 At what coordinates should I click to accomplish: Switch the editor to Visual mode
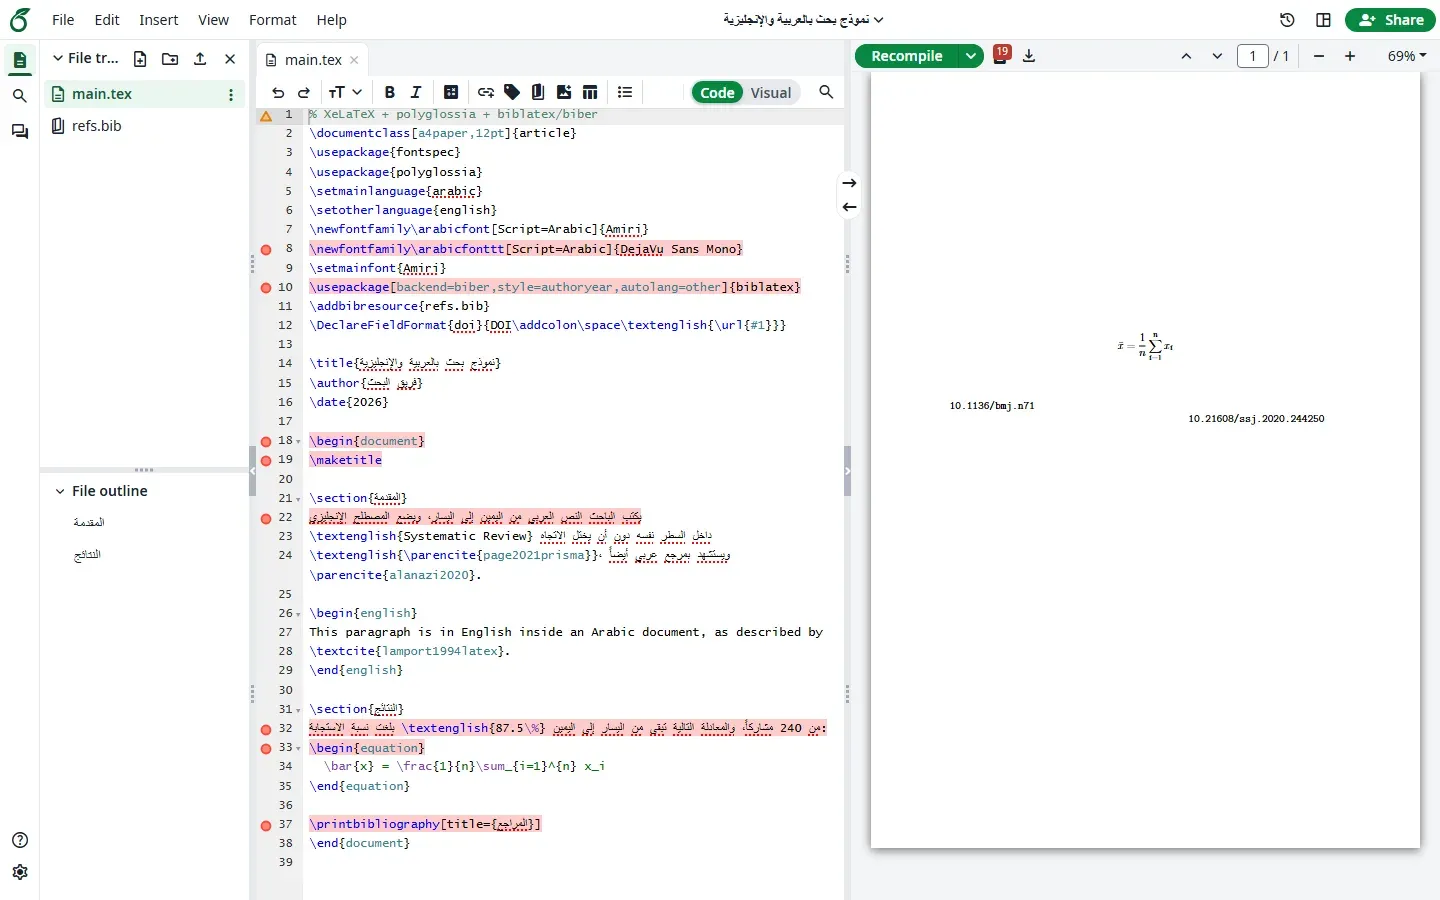[771, 93]
